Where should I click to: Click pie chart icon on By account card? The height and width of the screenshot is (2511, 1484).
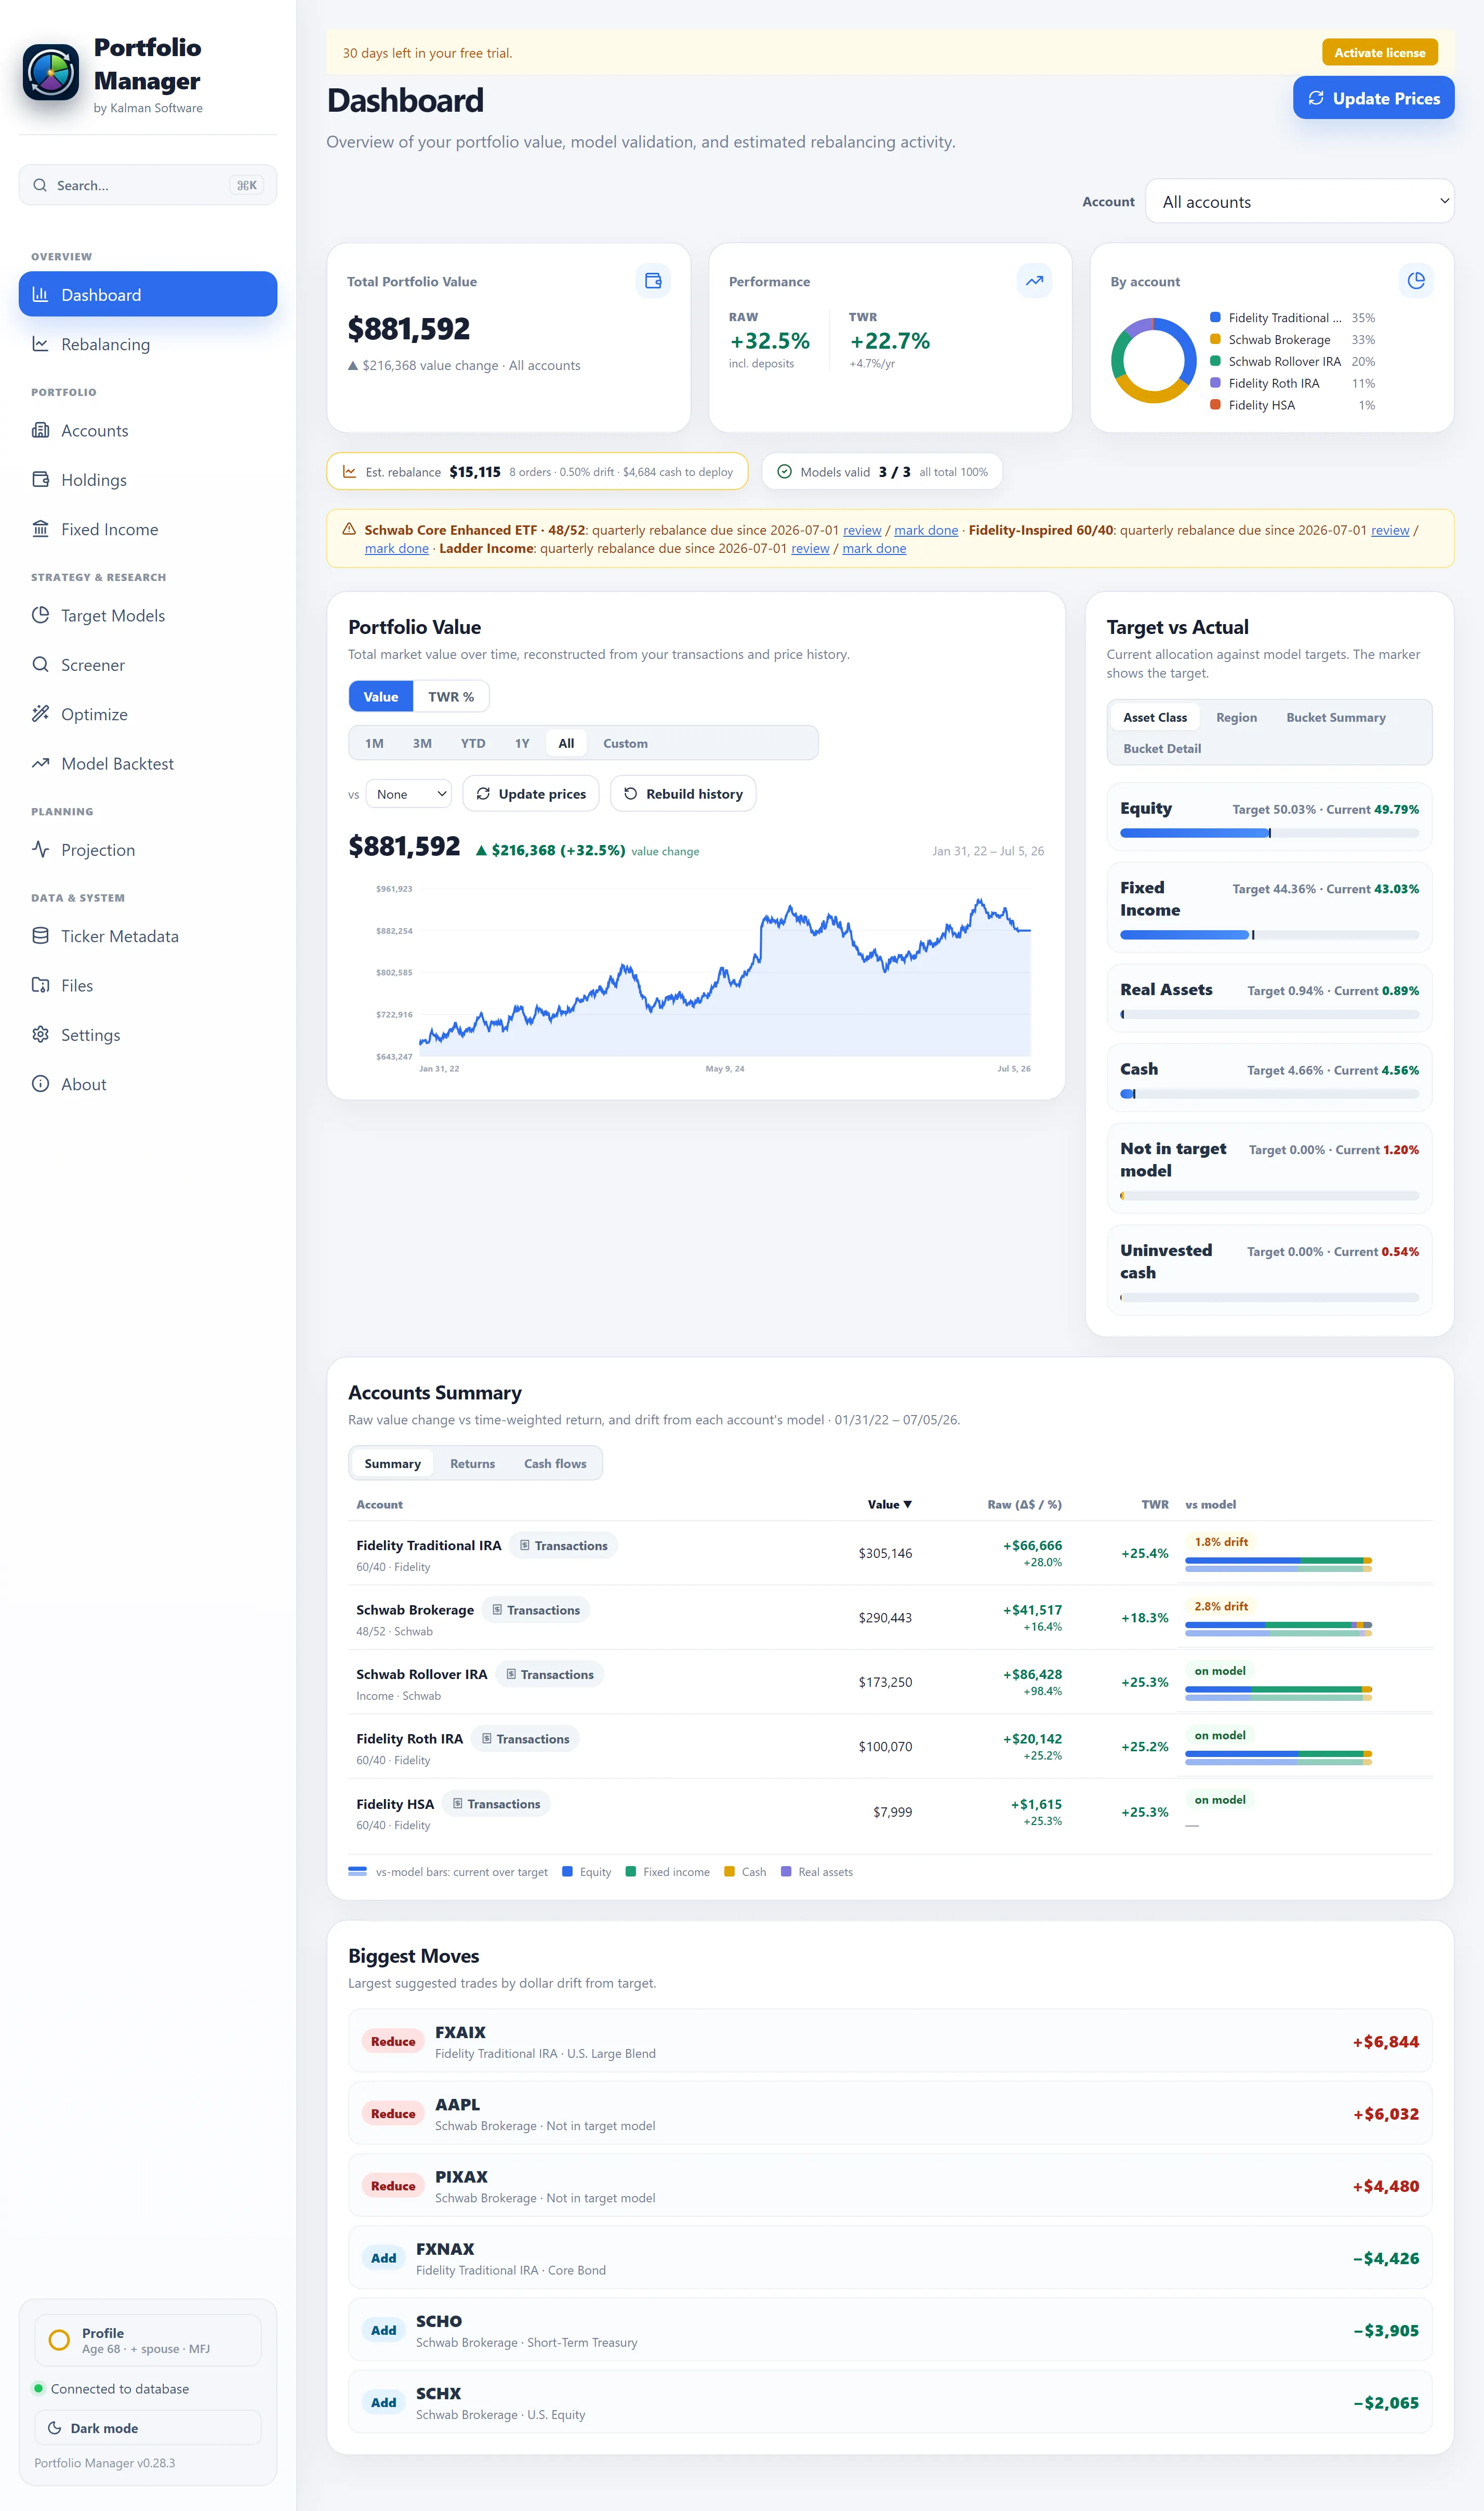(1416, 281)
